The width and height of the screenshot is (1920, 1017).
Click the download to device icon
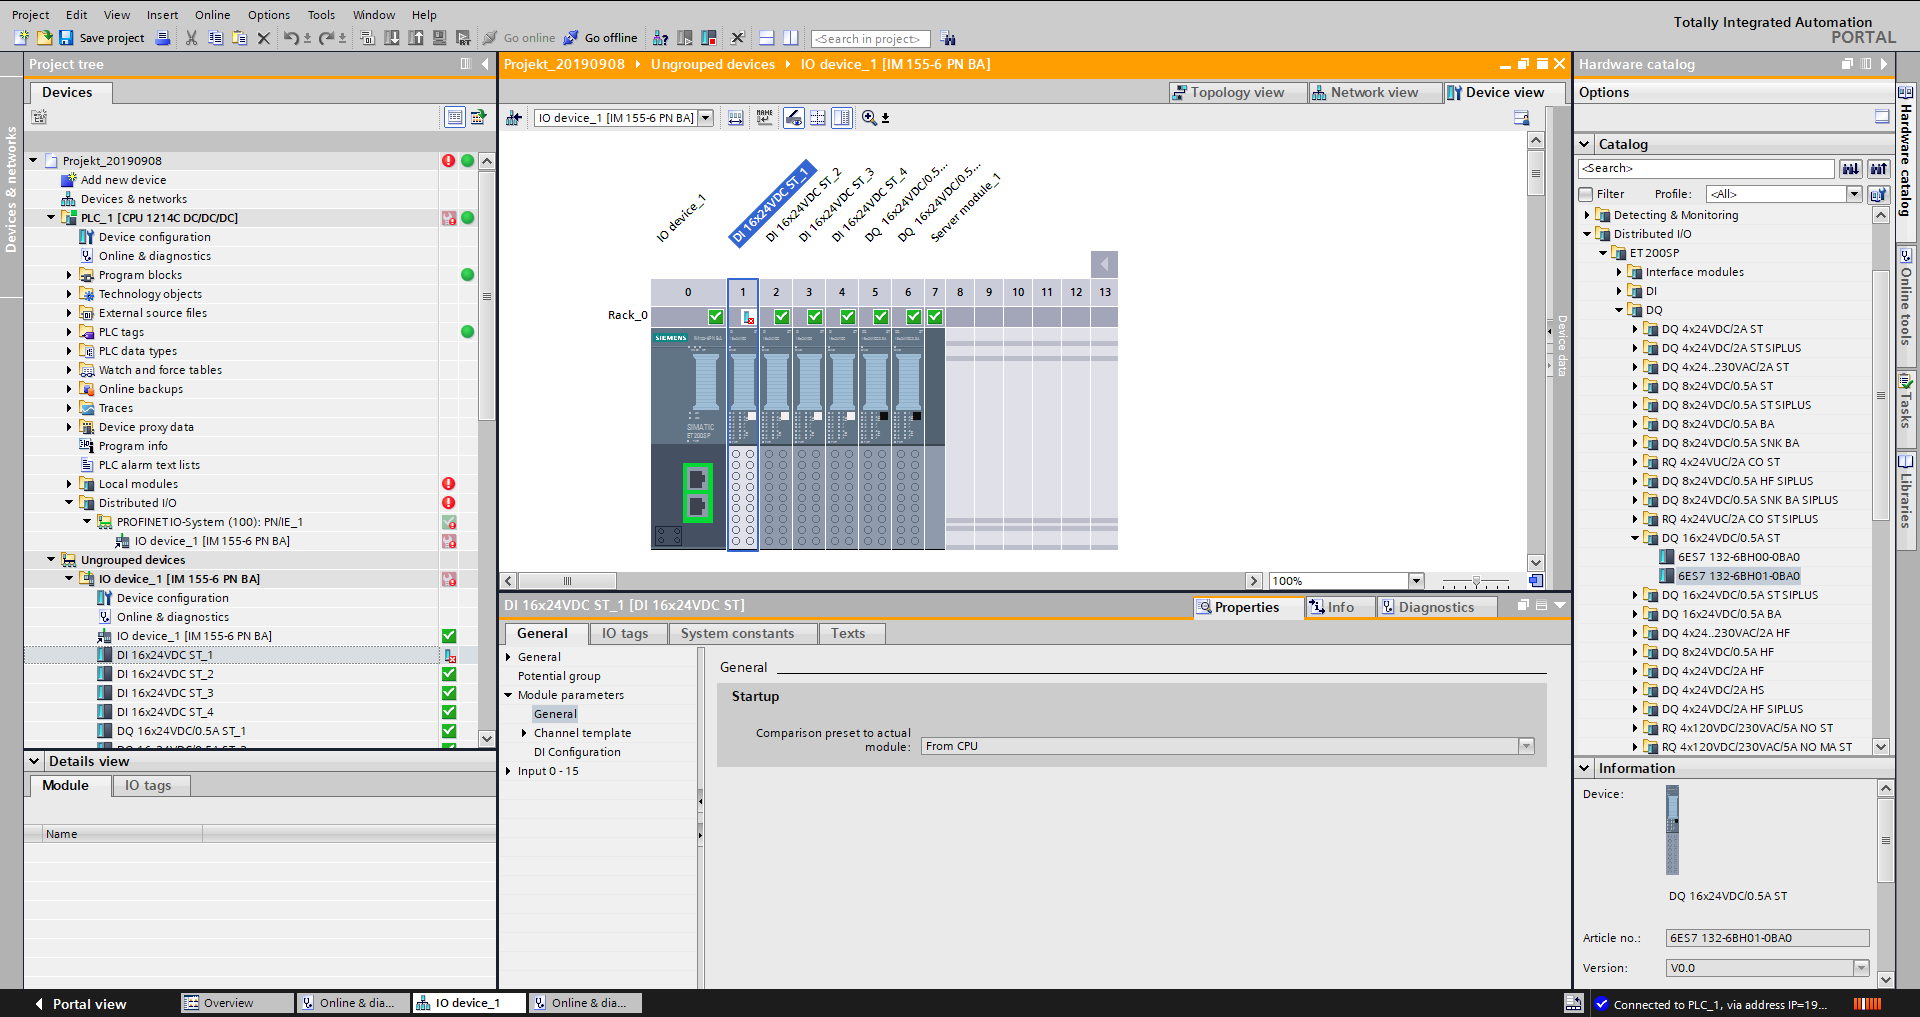pyautogui.click(x=392, y=38)
